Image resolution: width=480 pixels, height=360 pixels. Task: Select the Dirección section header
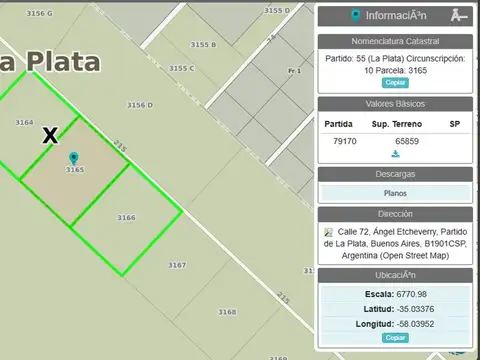395,214
